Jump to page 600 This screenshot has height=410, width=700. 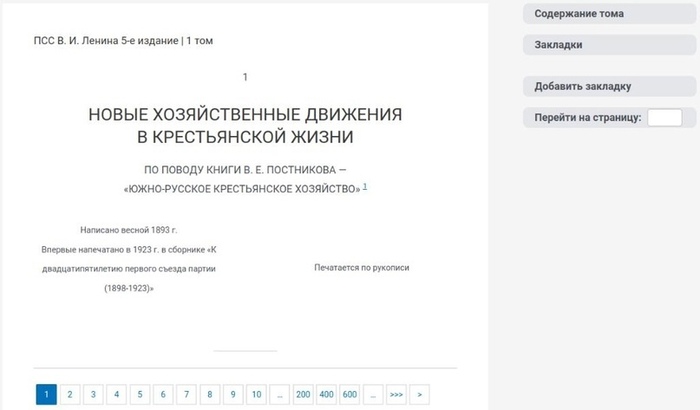click(350, 394)
